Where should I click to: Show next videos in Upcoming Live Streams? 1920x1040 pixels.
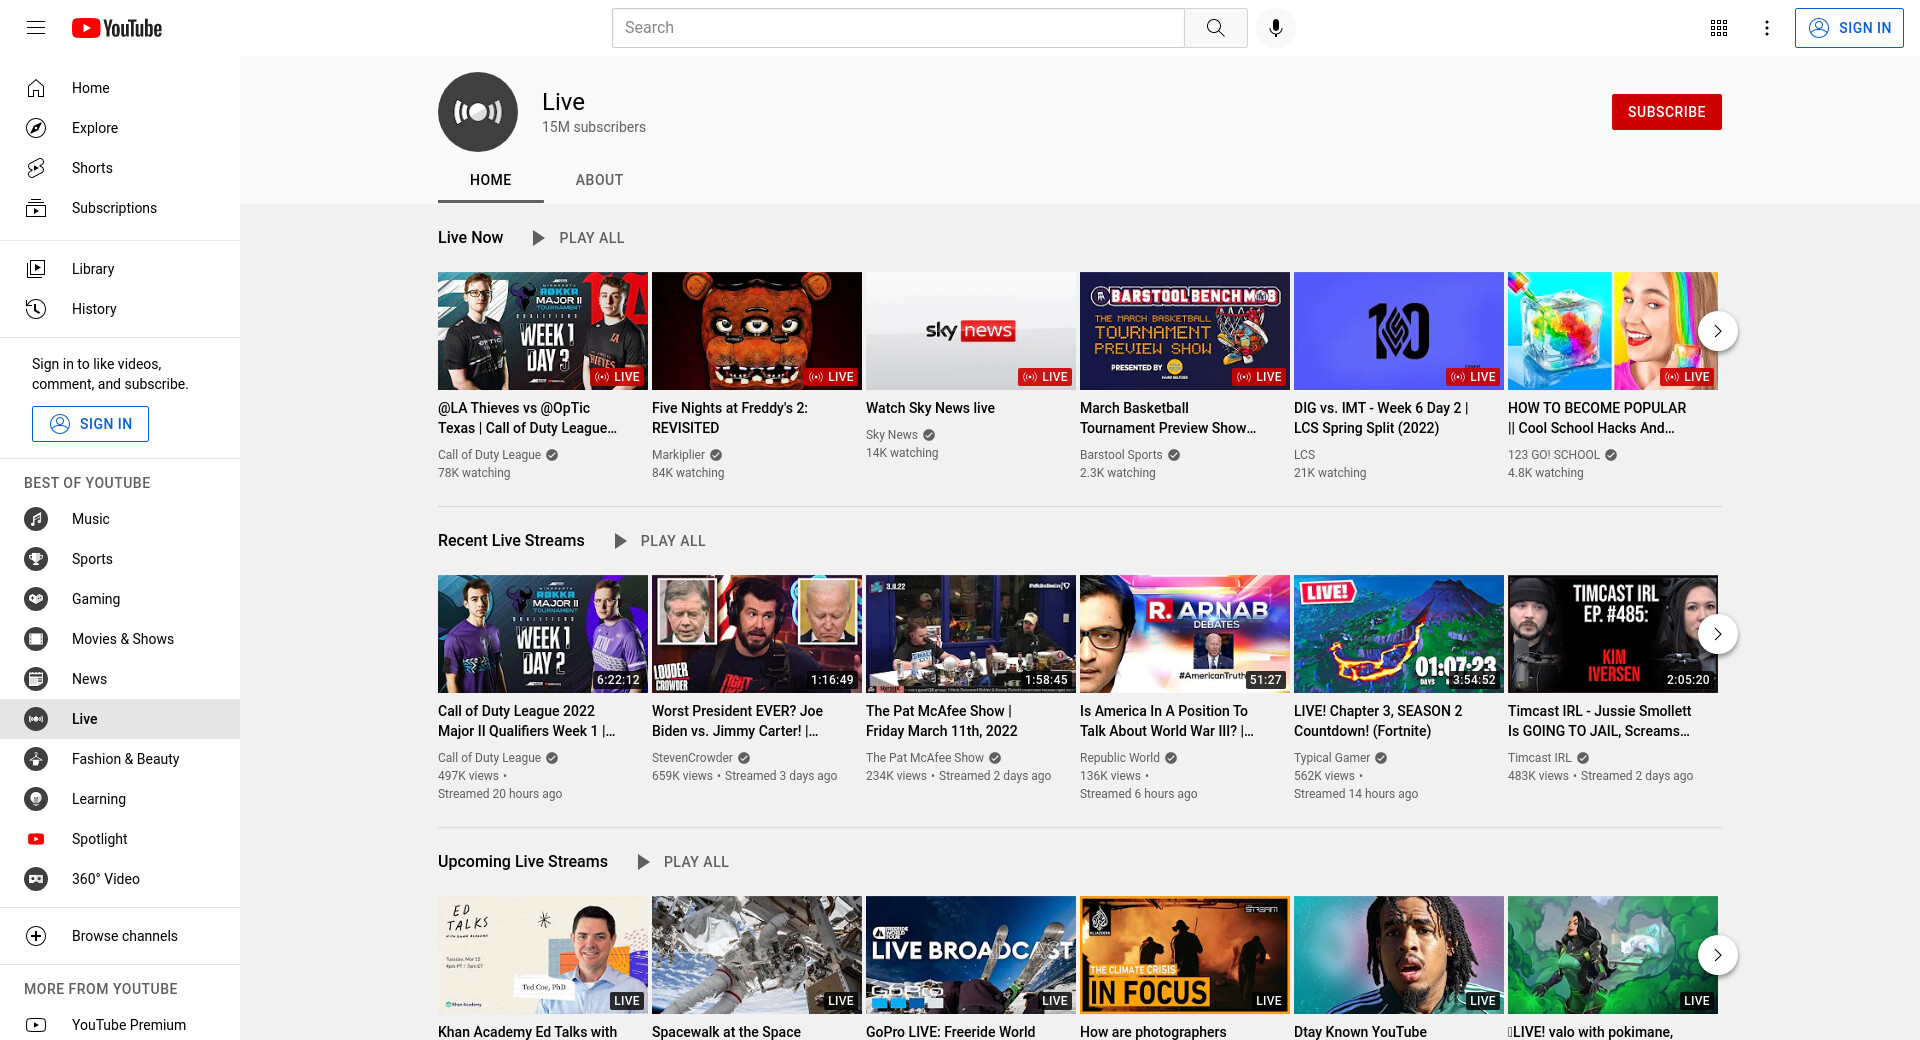[x=1718, y=955]
